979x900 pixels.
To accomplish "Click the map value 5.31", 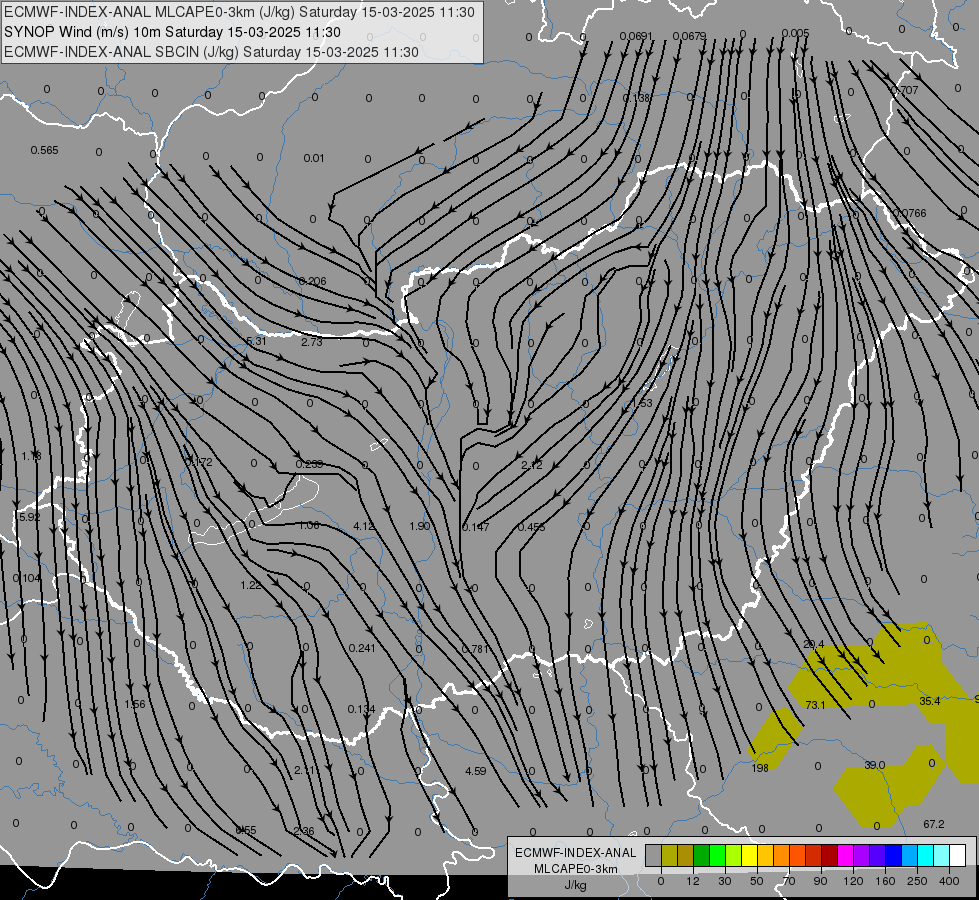I will pyautogui.click(x=257, y=341).
